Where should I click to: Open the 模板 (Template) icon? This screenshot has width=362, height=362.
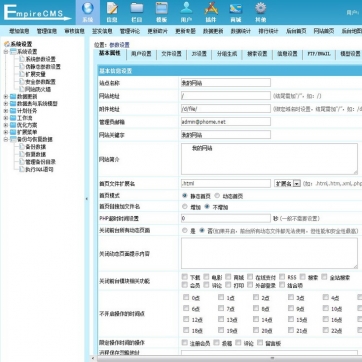[162, 12]
